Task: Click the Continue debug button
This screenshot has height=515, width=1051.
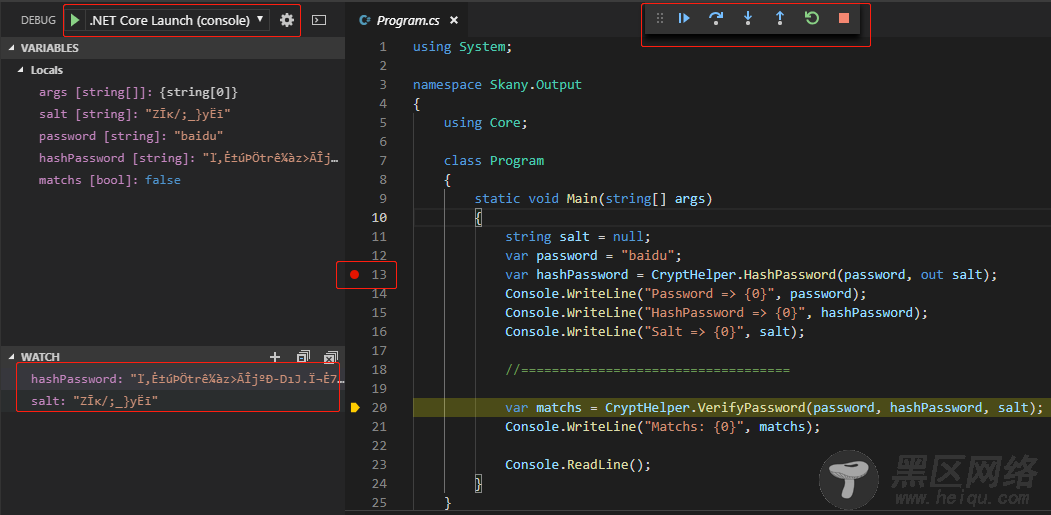Action: 684,19
